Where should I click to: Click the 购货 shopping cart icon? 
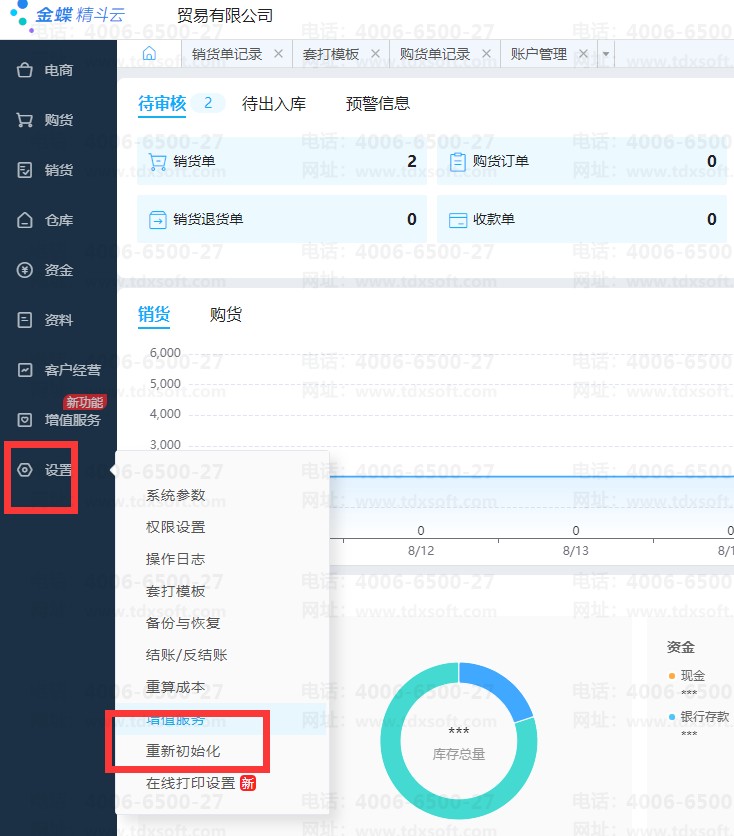click(25, 120)
